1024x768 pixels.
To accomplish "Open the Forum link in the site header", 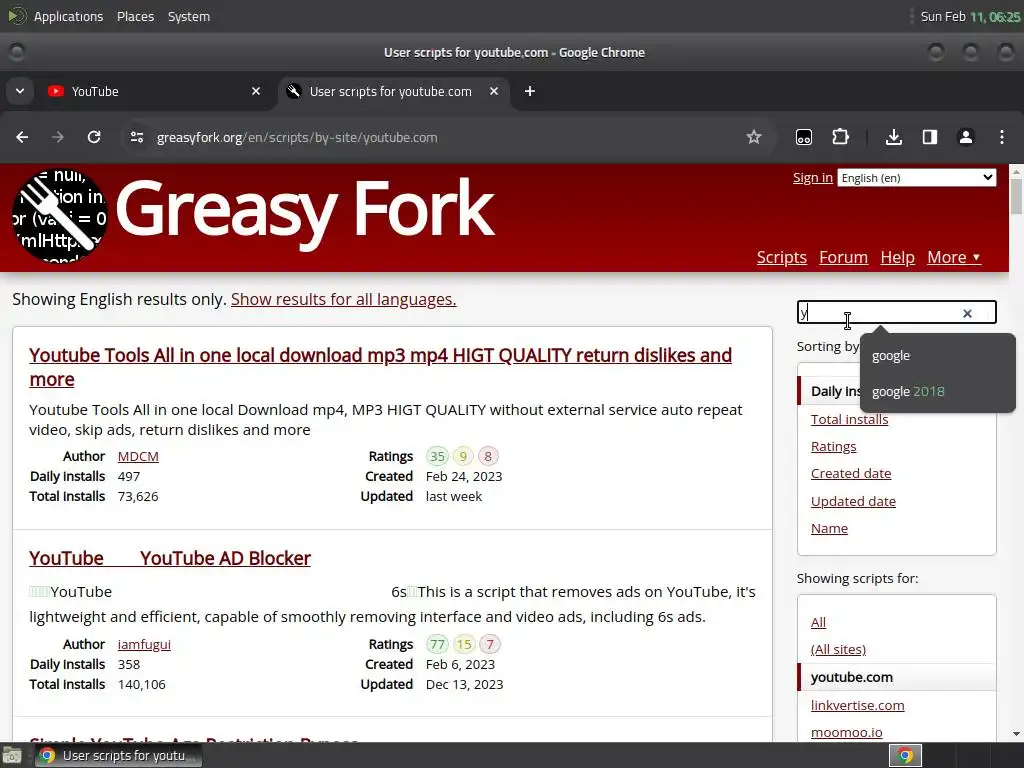I will (x=843, y=257).
